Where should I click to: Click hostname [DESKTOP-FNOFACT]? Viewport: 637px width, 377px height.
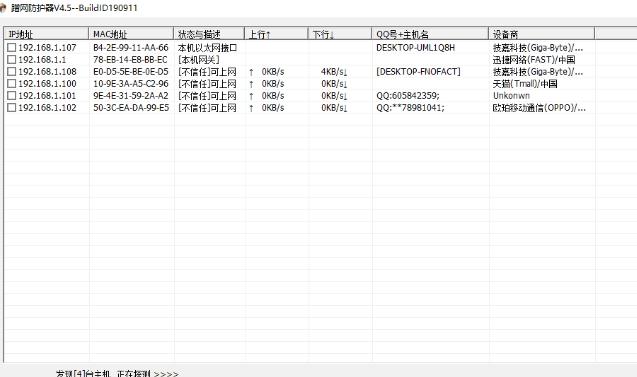coord(418,72)
